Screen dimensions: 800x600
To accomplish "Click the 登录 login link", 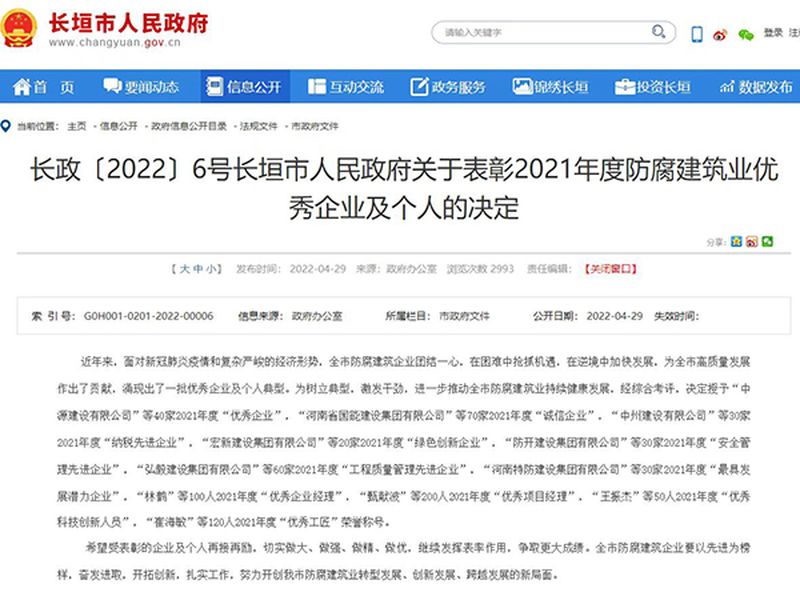I will coord(773,32).
